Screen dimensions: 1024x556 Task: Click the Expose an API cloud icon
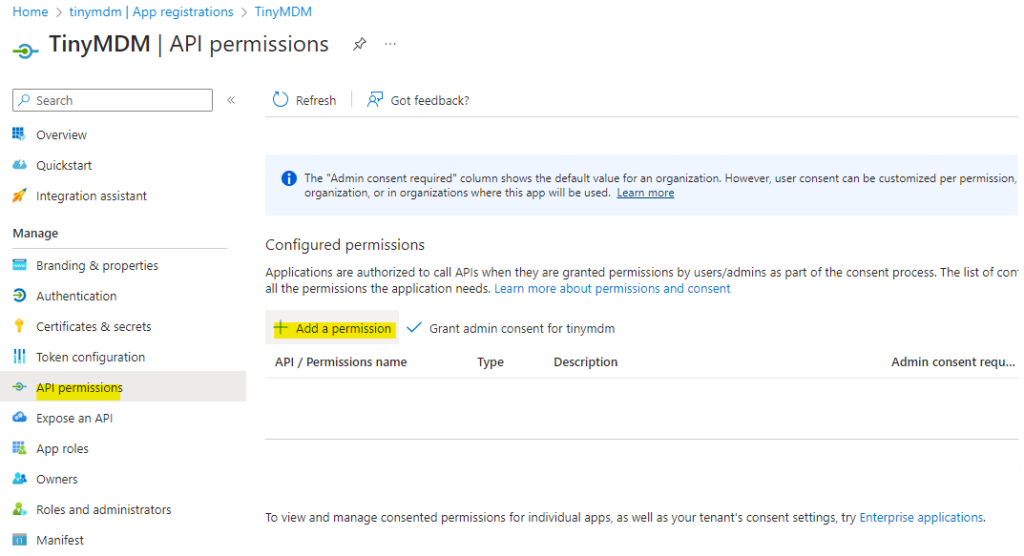tap(19, 417)
